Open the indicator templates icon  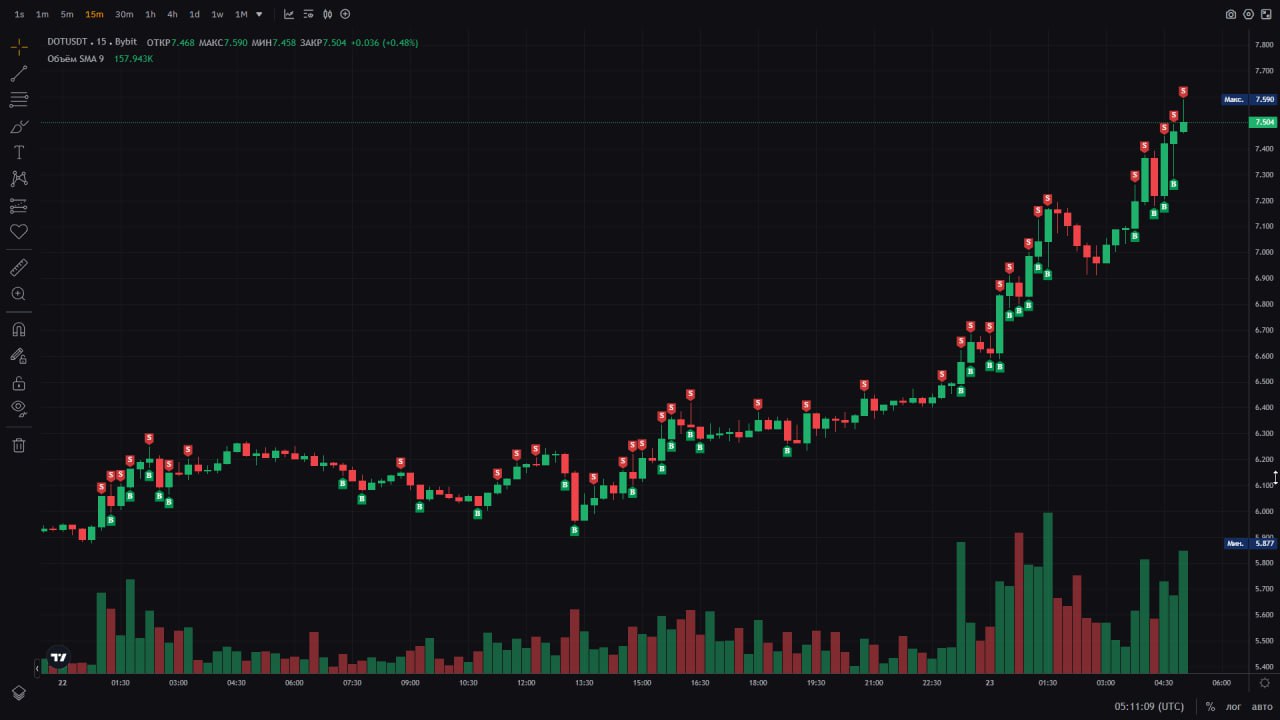click(x=308, y=14)
